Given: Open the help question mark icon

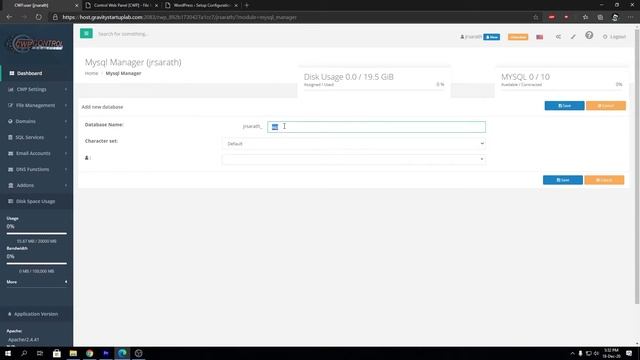Looking at the screenshot, I should tap(589, 36).
